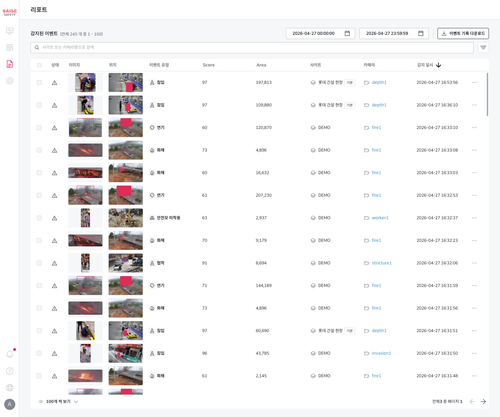
Task: Toggle the select-all header checkbox
Action: pos(39,65)
